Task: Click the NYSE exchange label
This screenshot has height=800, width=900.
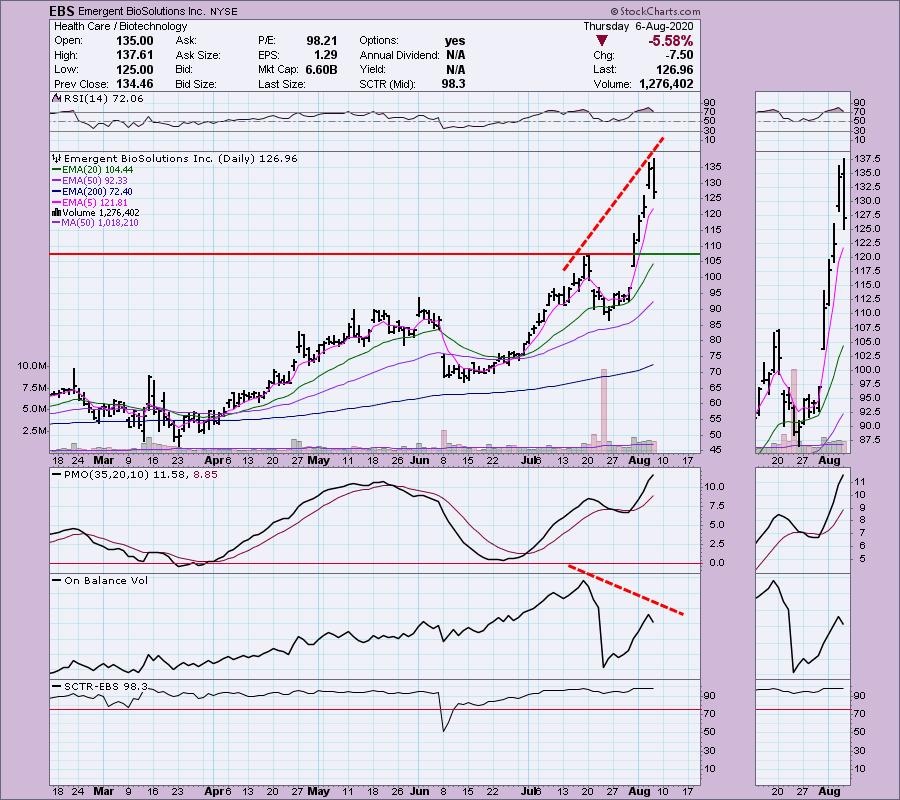Action: 223,11
